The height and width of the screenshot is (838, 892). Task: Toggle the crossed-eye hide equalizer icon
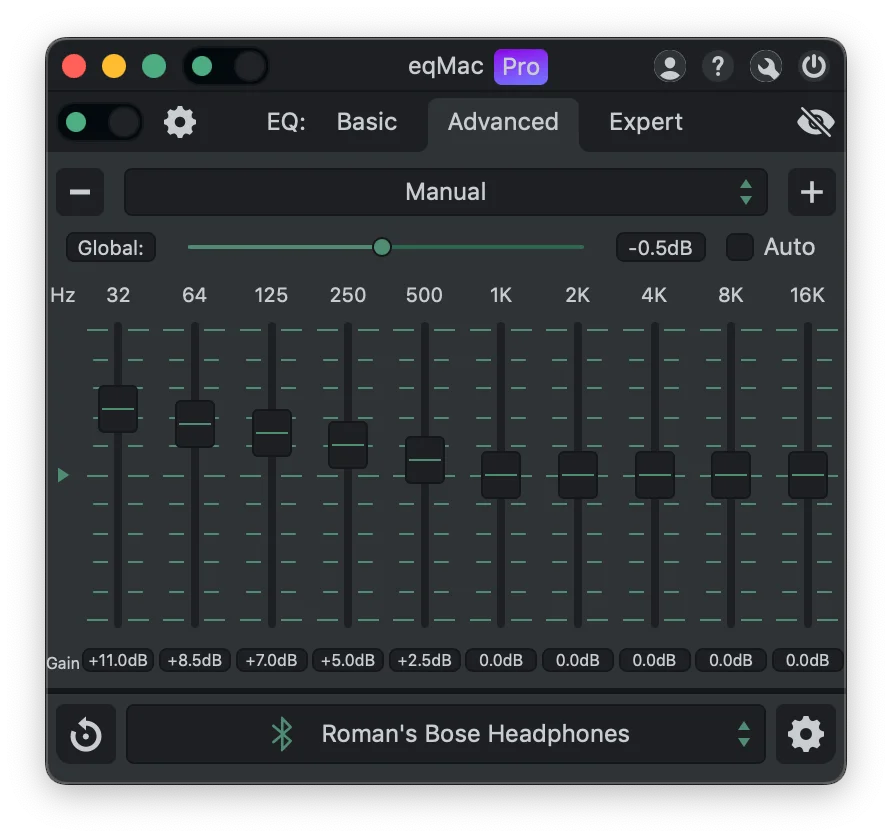point(815,122)
